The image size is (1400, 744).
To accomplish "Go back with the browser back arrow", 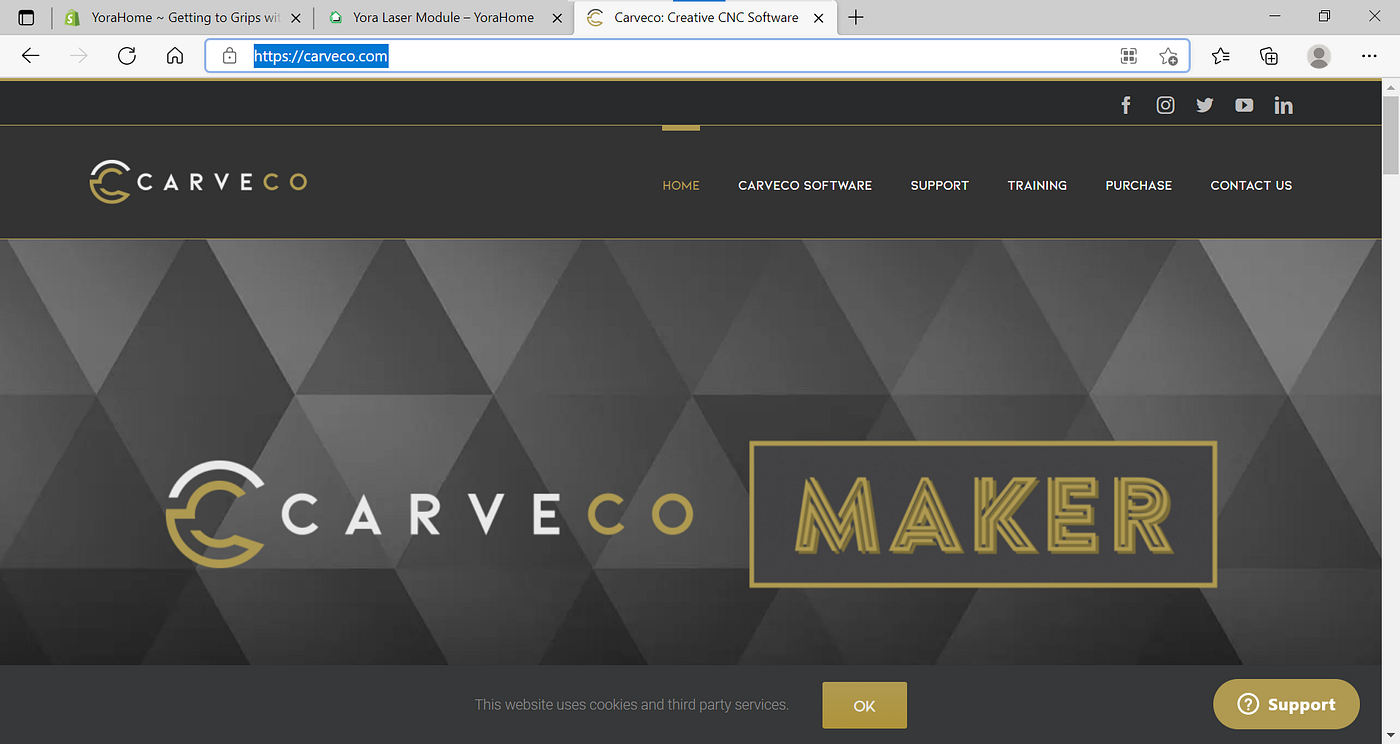I will click(30, 56).
